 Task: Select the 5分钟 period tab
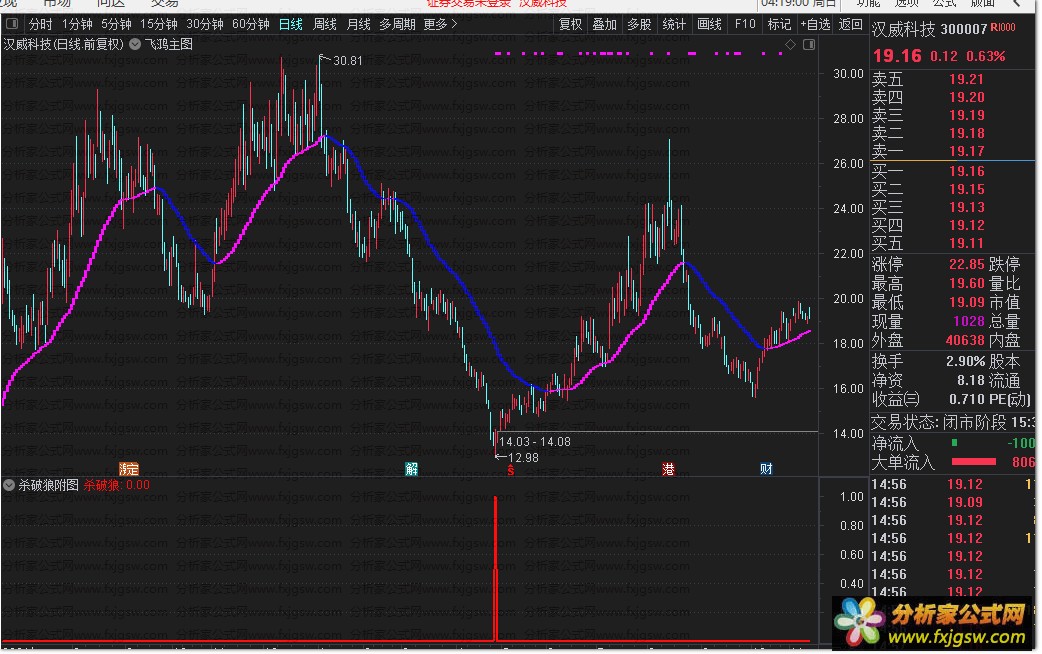coord(116,25)
